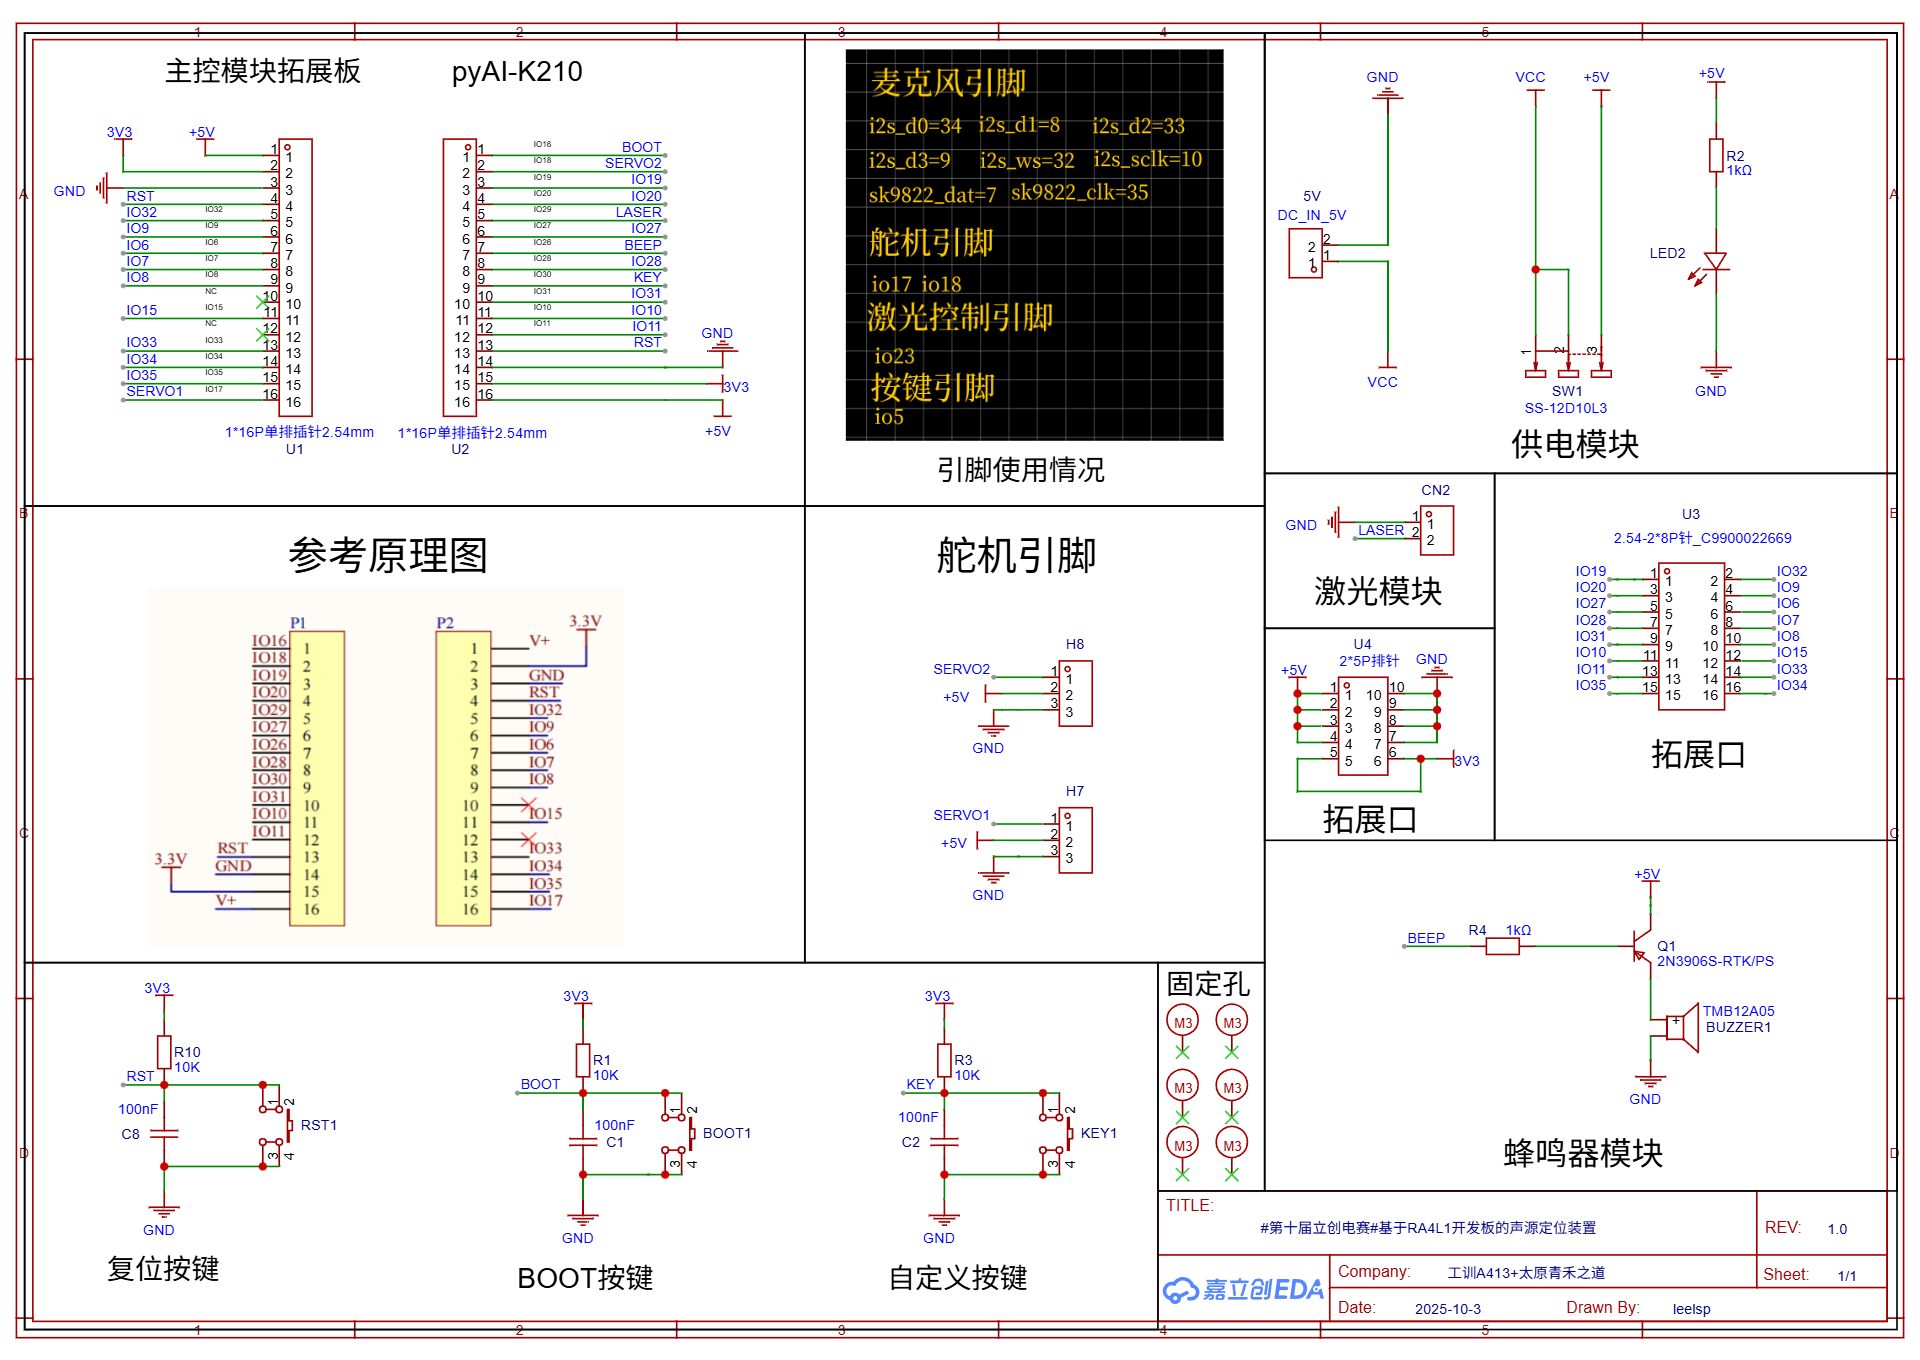Select the 2.54-2*8P针_C9900022669 part name

(x=1702, y=538)
